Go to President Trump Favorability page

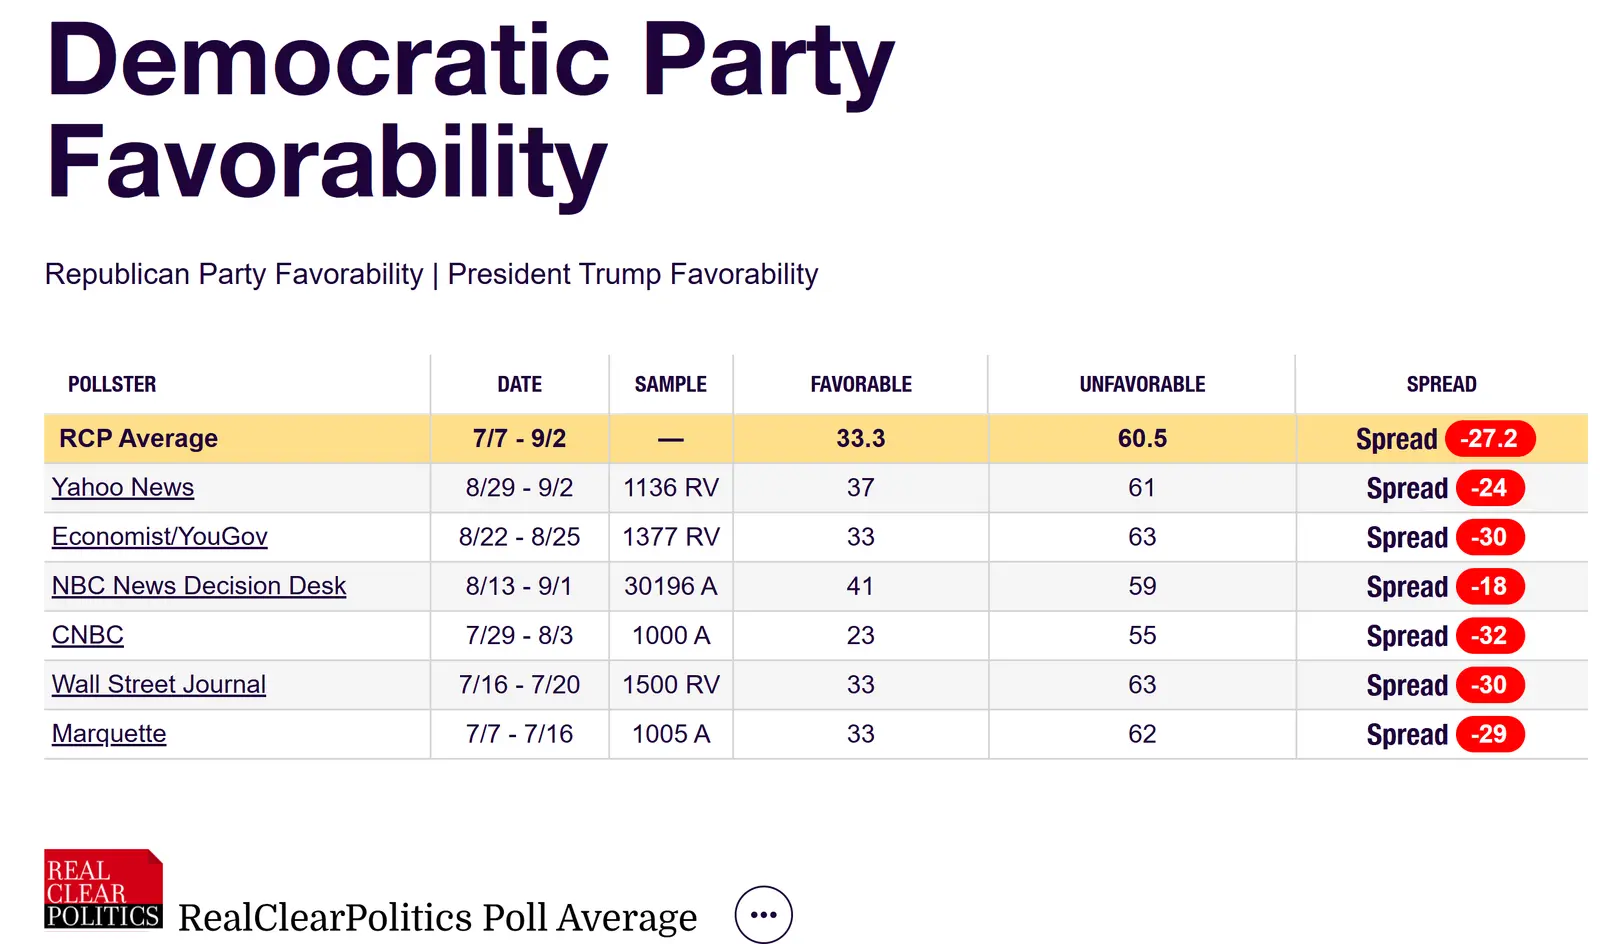point(633,274)
